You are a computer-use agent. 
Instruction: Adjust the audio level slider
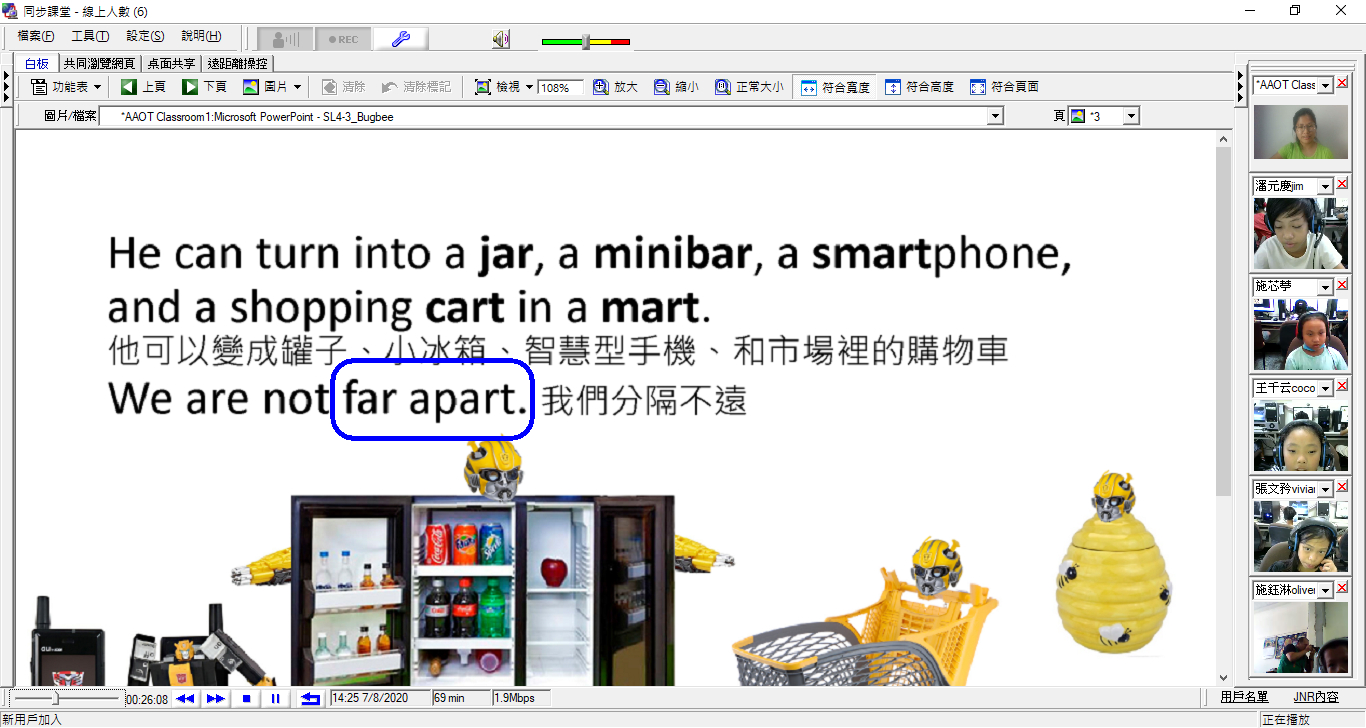click(x=586, y=41)
